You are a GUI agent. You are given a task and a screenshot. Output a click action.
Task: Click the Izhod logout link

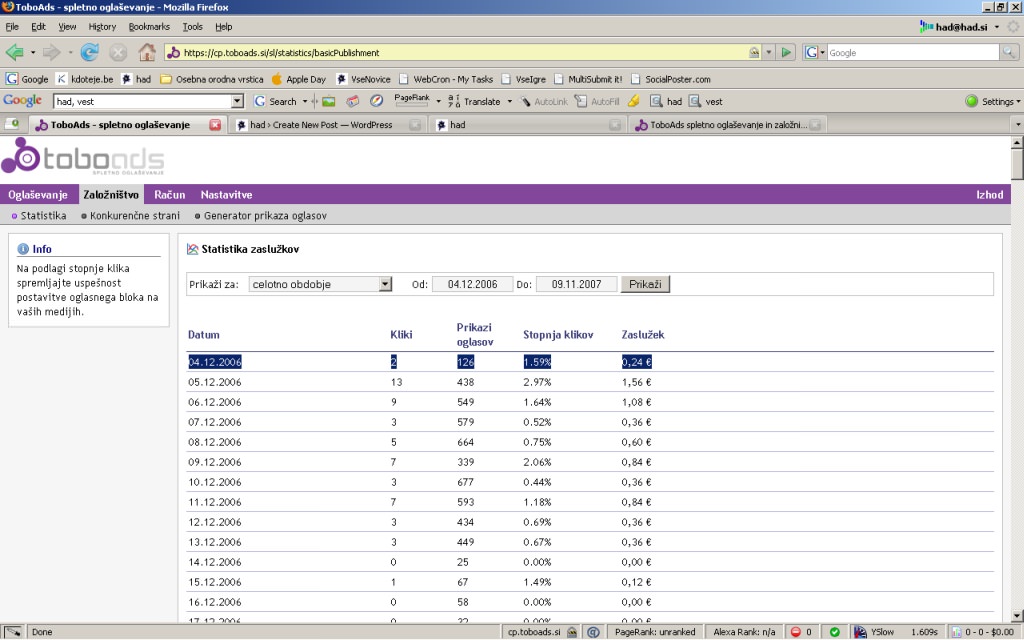pos(989,195)
